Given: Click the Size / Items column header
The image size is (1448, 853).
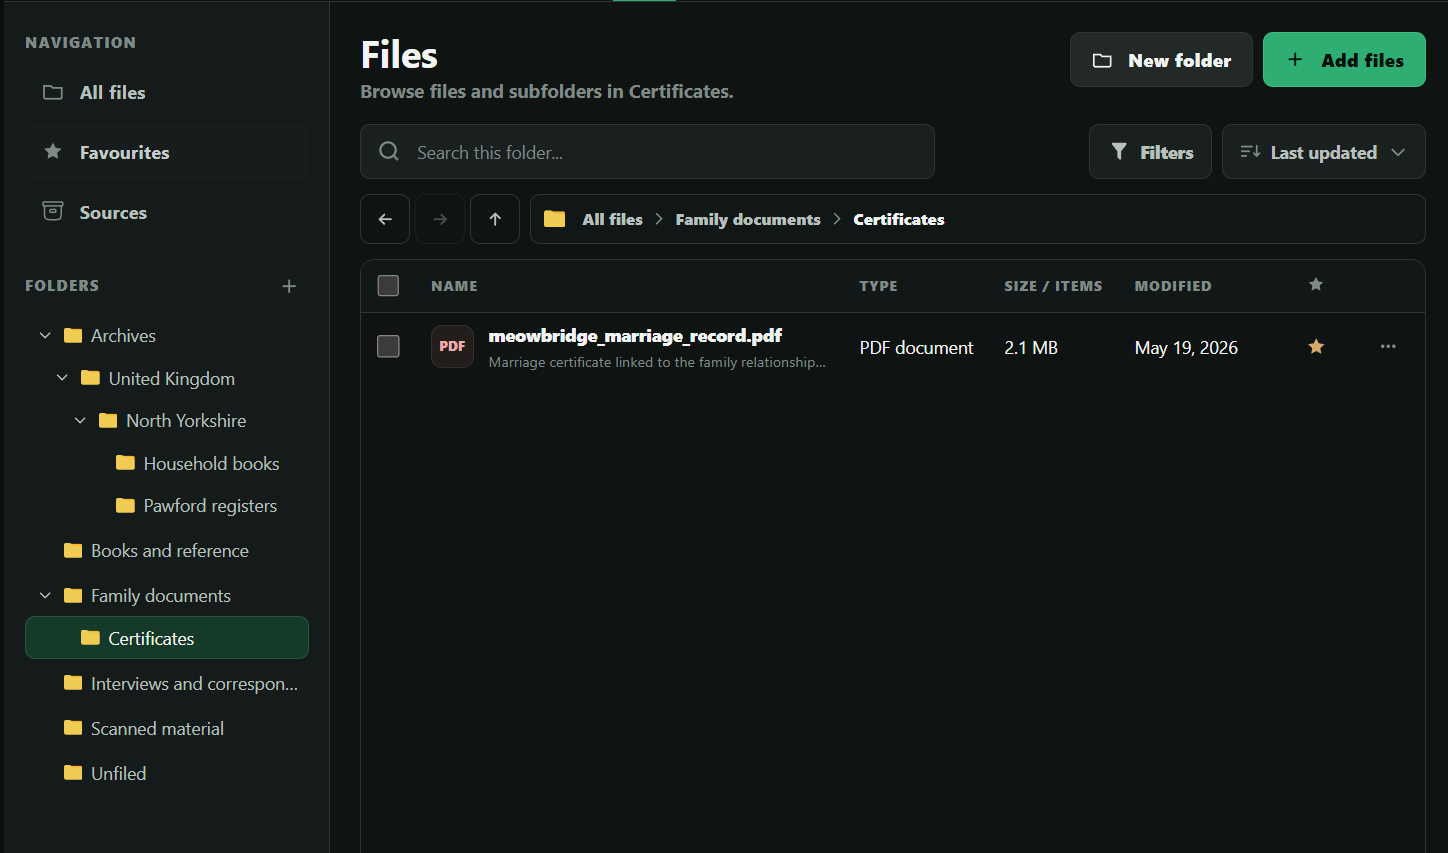Looking at the screenshot, I should (x=1053, y=286).
